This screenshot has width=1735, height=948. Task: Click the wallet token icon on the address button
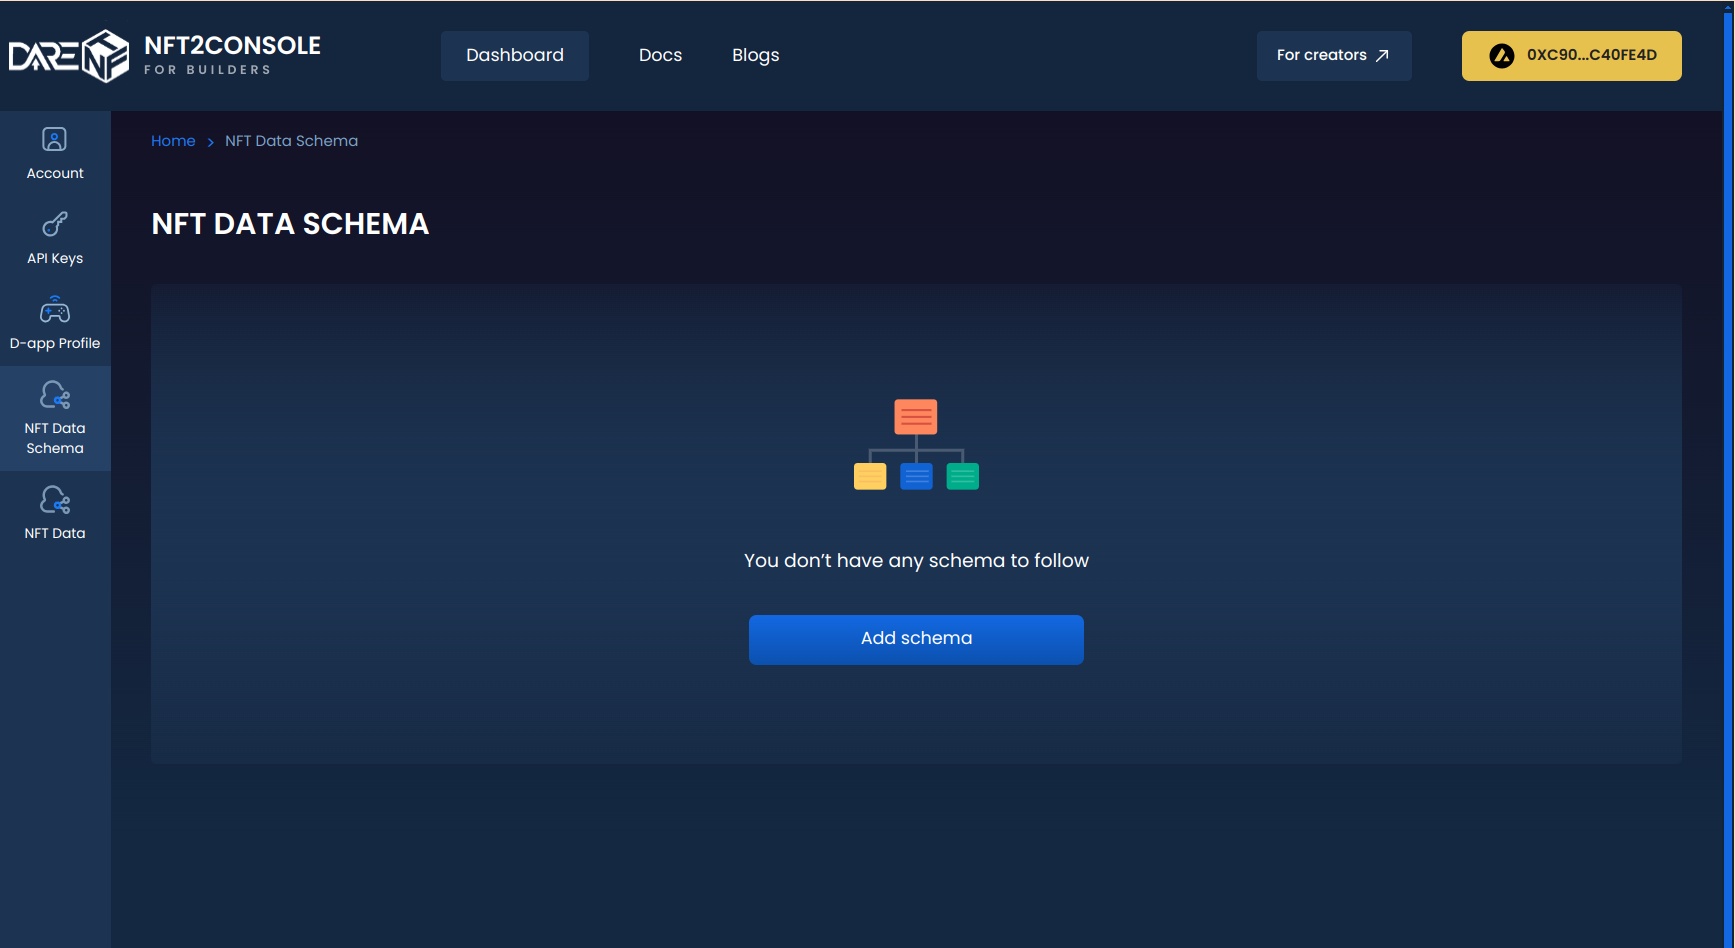1500,56
